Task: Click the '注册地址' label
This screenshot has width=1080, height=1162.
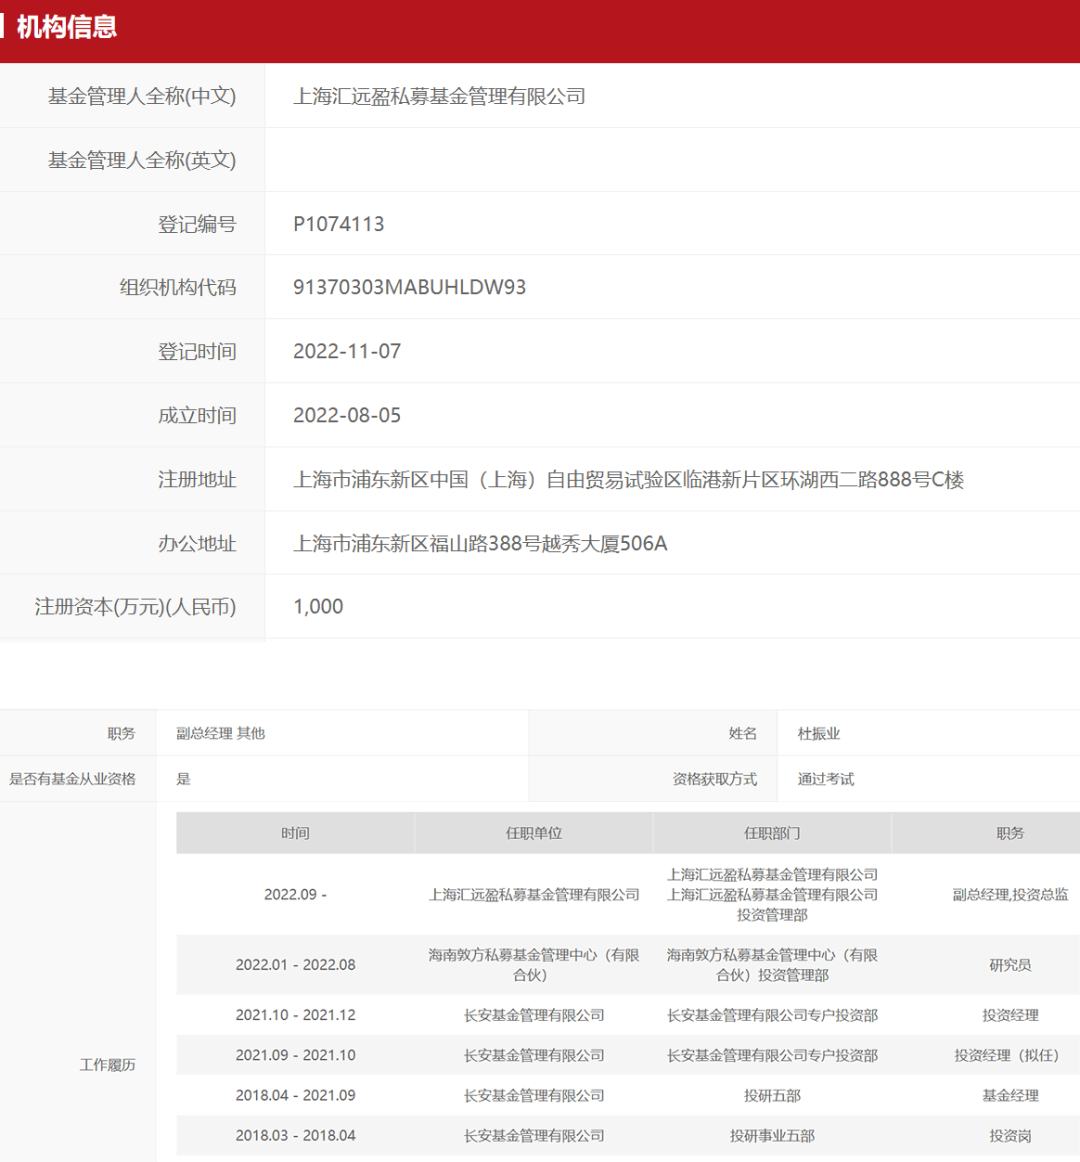Action: (197, 479)
